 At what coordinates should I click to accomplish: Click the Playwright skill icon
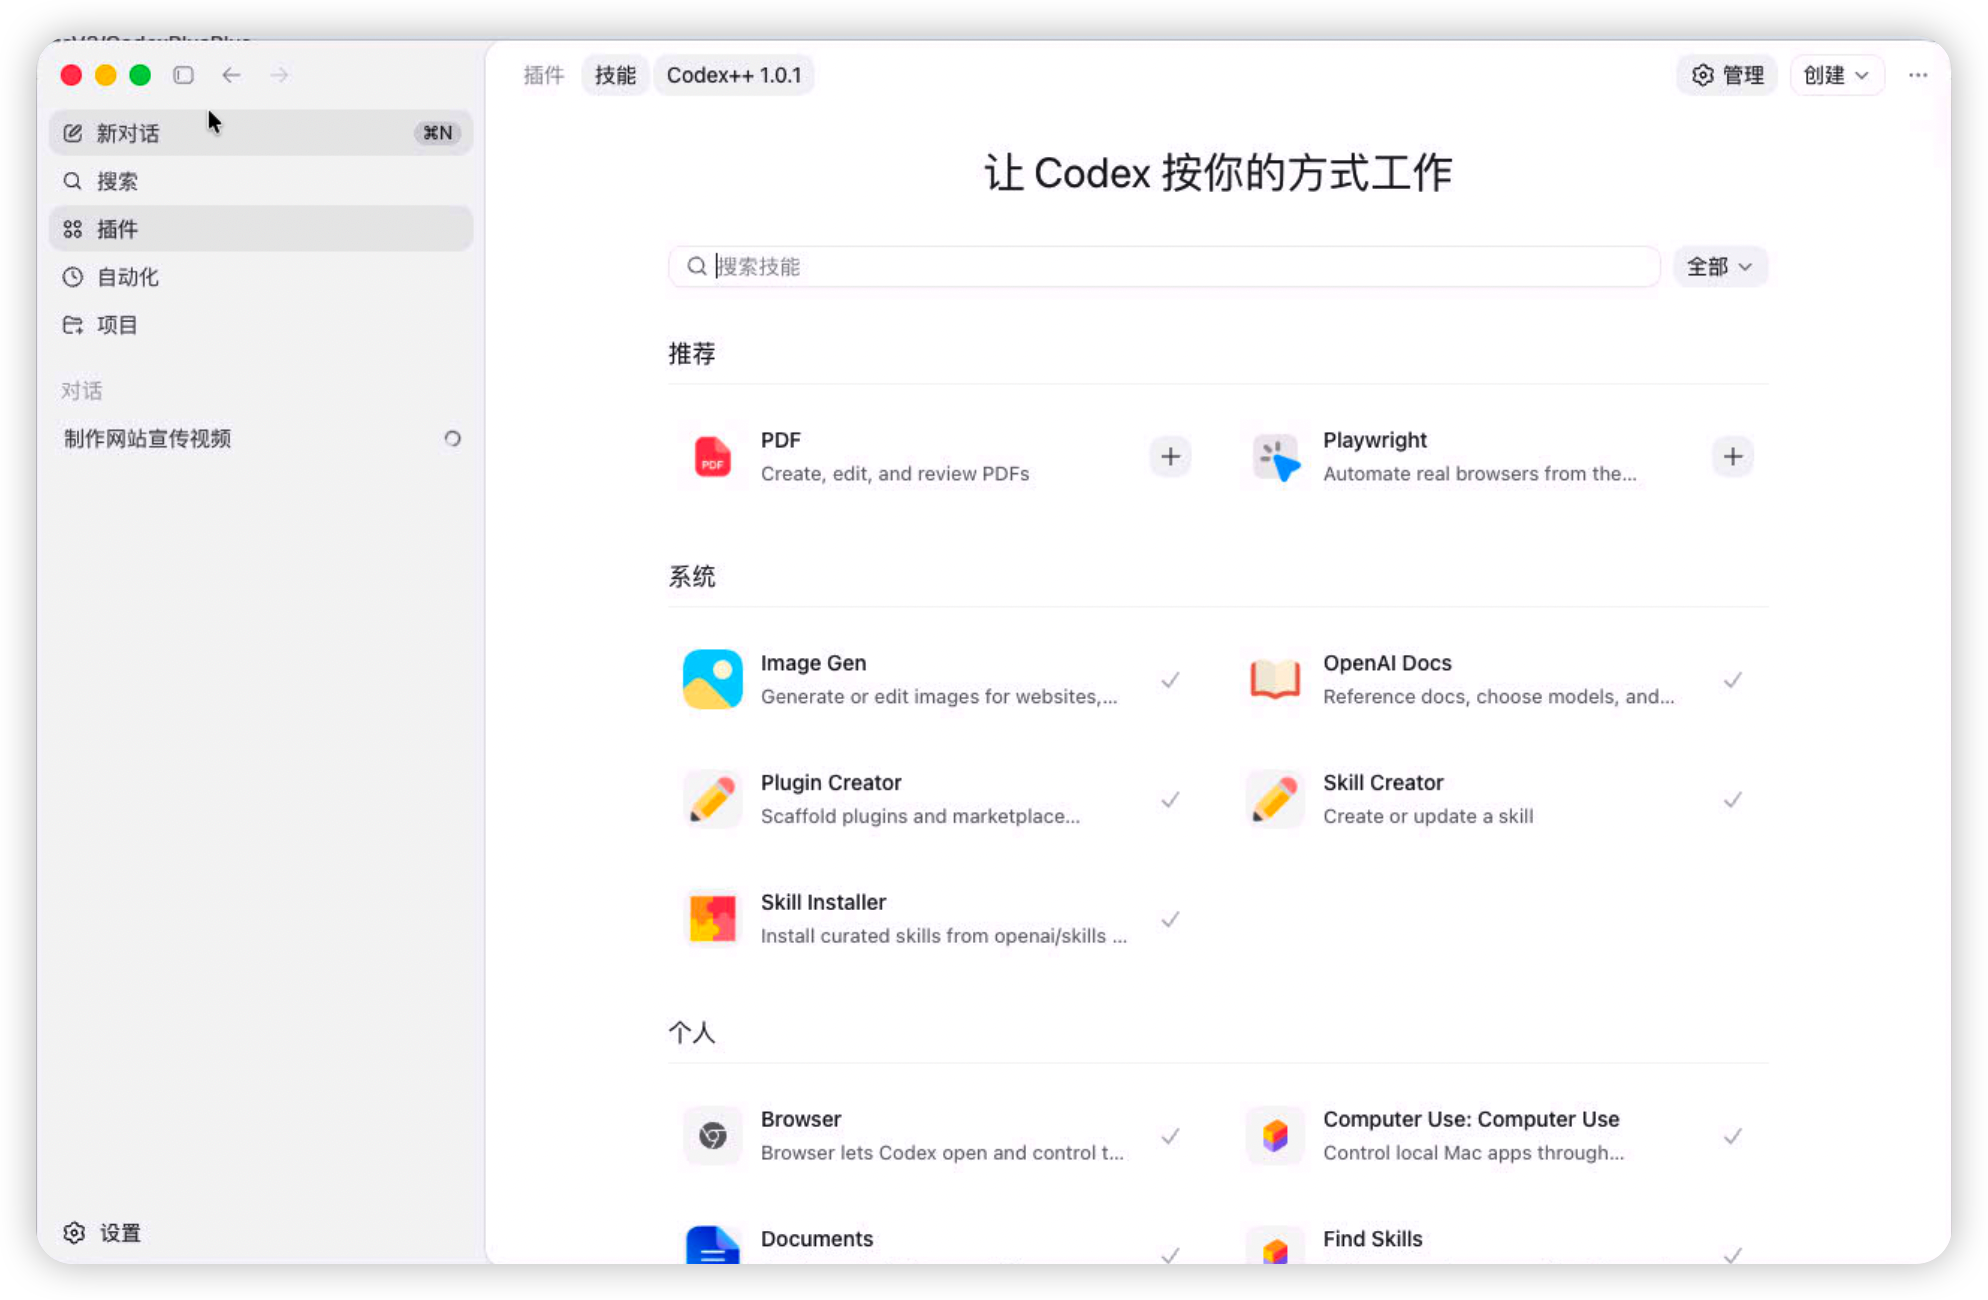coord(1275,457)
